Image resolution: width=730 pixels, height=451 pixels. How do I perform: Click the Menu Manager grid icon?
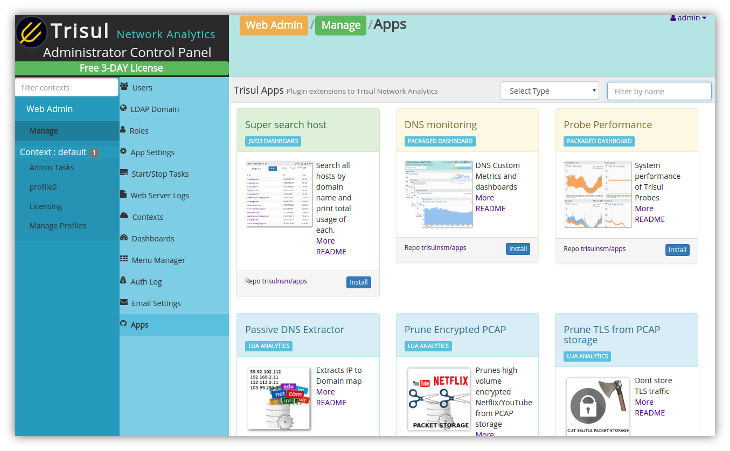click(124, 259)
